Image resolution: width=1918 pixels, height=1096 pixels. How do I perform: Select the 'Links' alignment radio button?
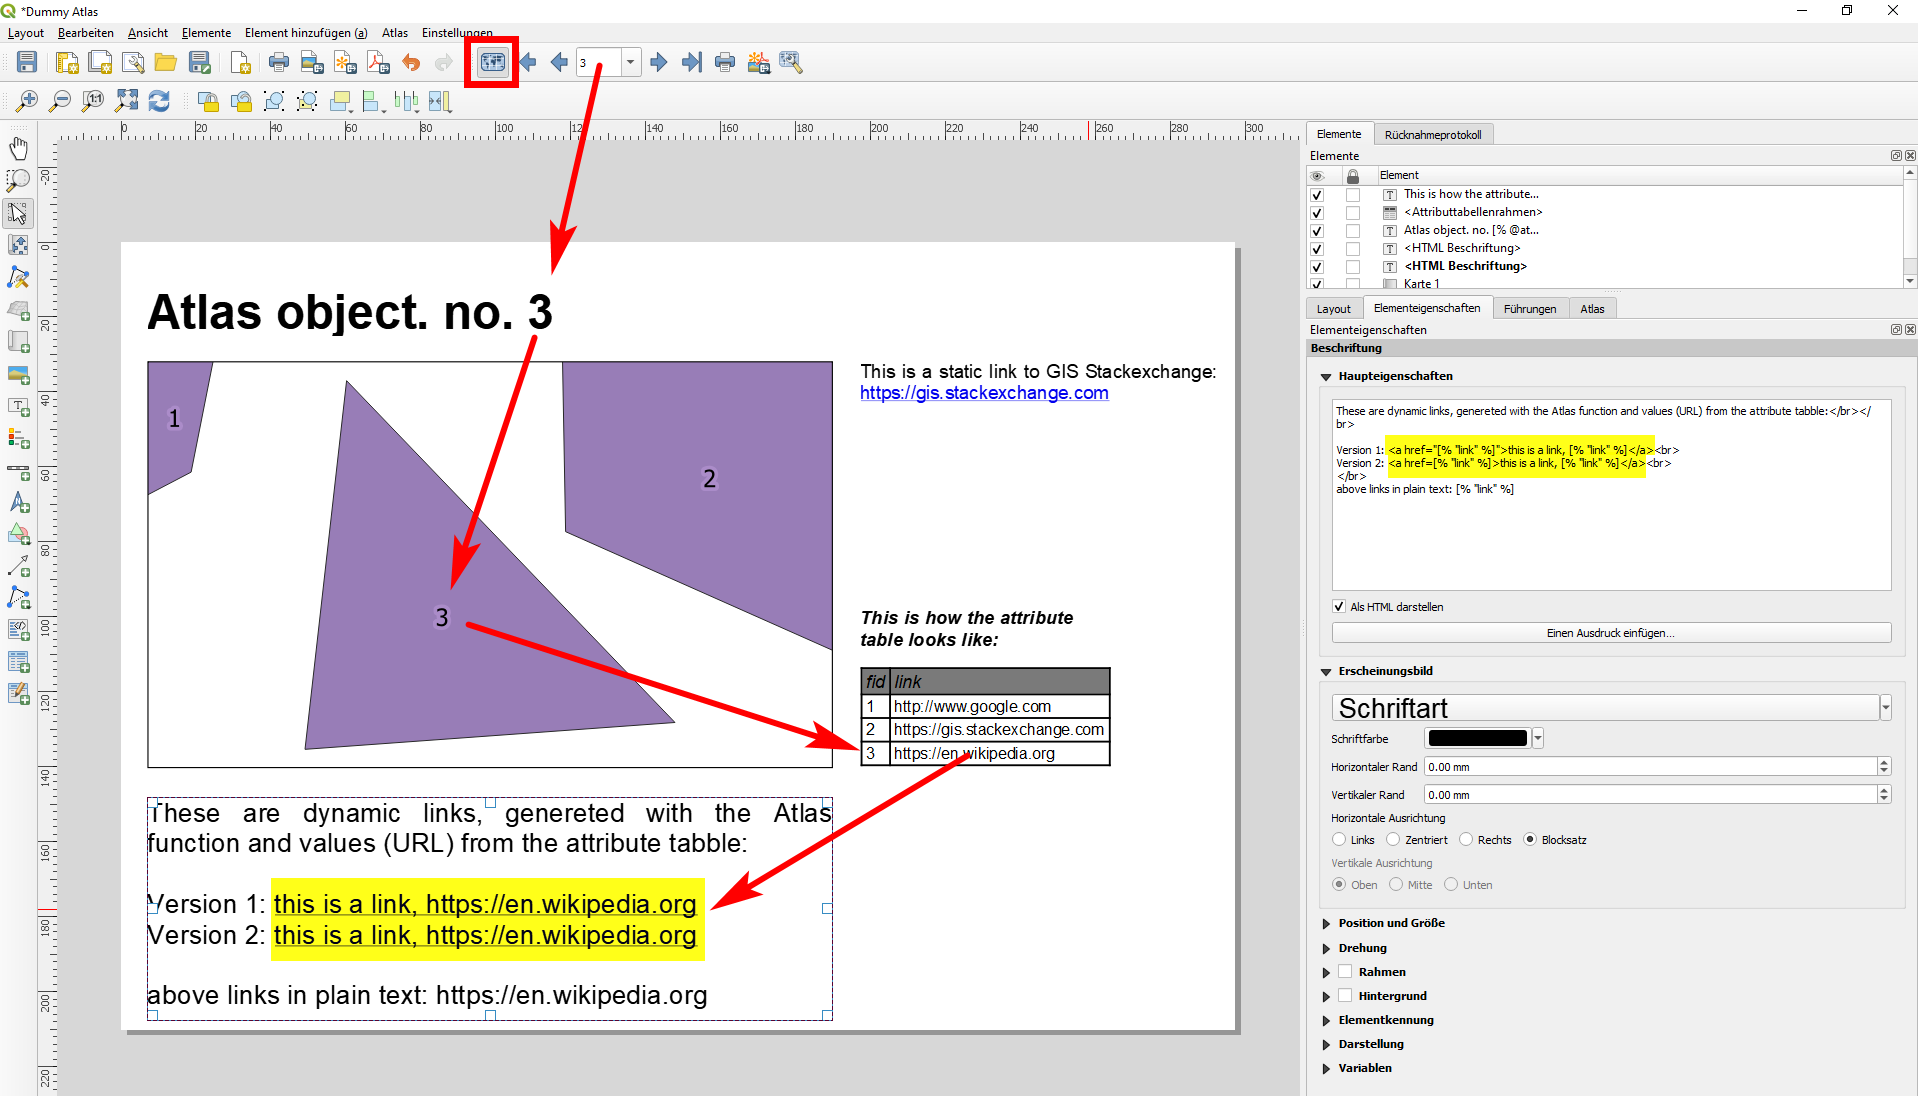(x=1339, y=840)
